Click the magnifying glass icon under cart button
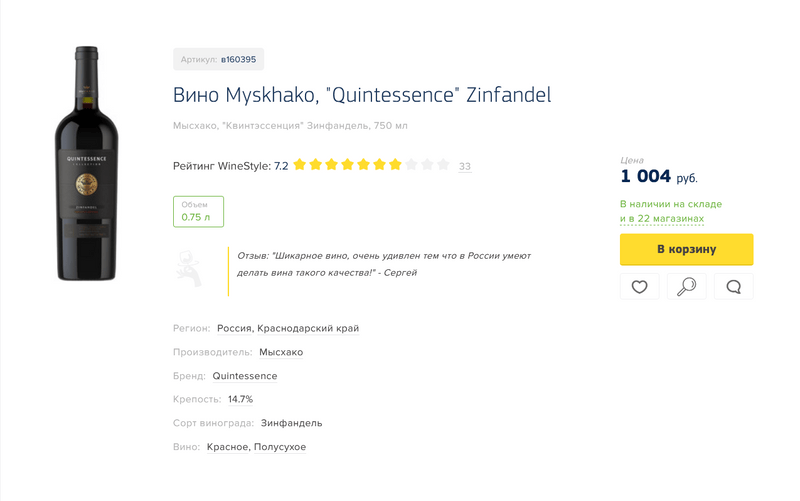The image size is (800, 501). coord(686,287)
